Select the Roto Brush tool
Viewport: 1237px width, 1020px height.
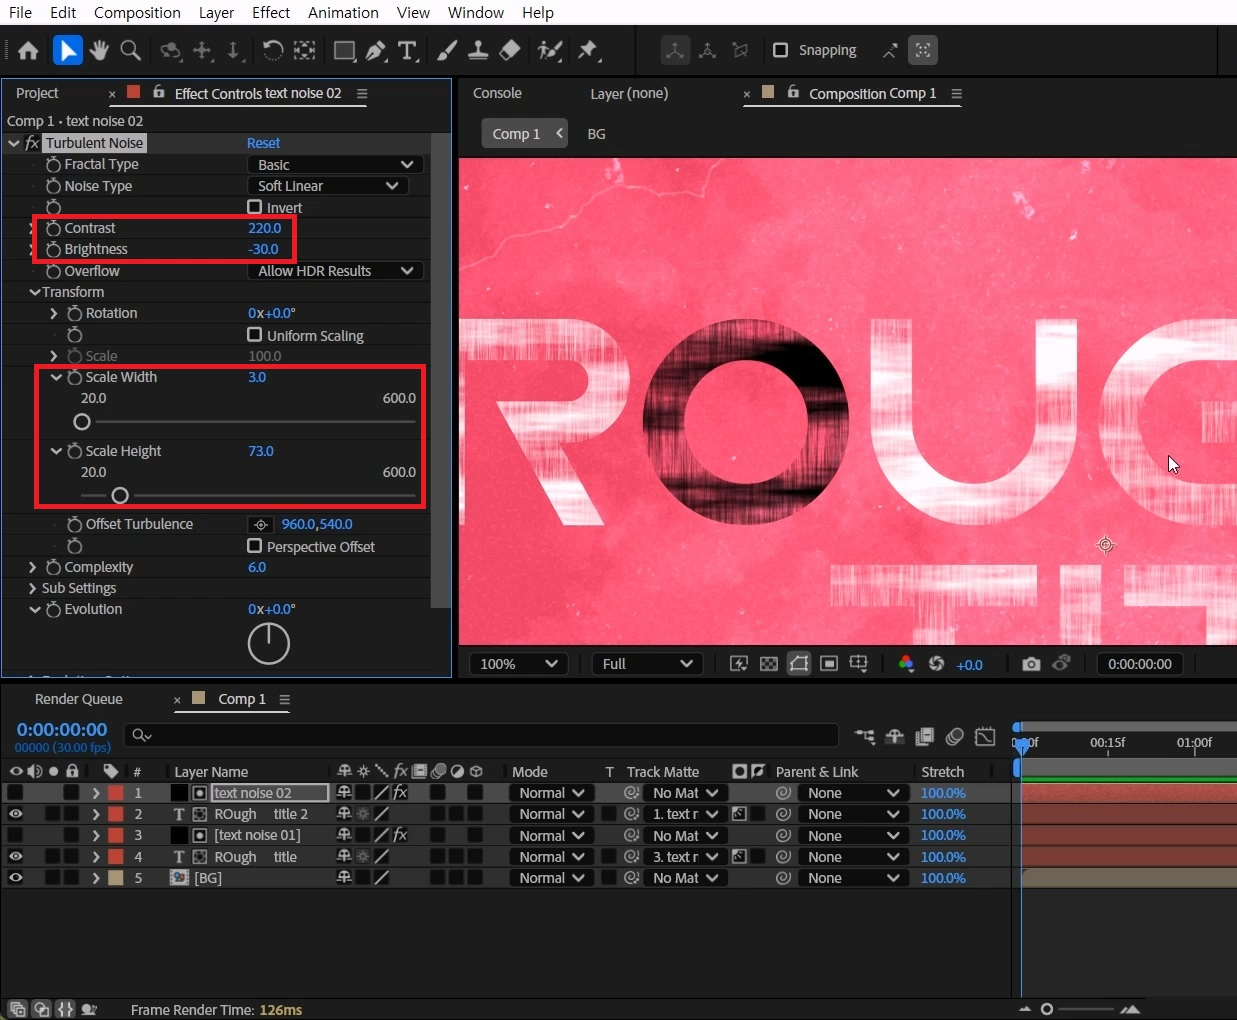point(549,50)
